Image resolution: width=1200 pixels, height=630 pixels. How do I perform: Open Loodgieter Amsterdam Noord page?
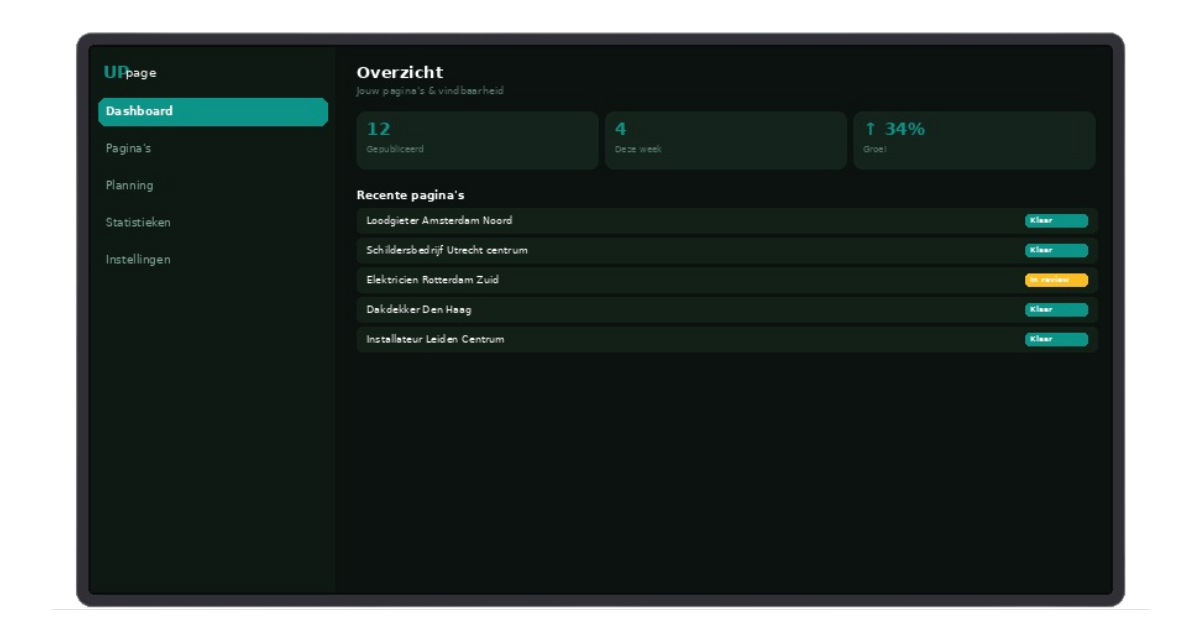click(439, 221)
